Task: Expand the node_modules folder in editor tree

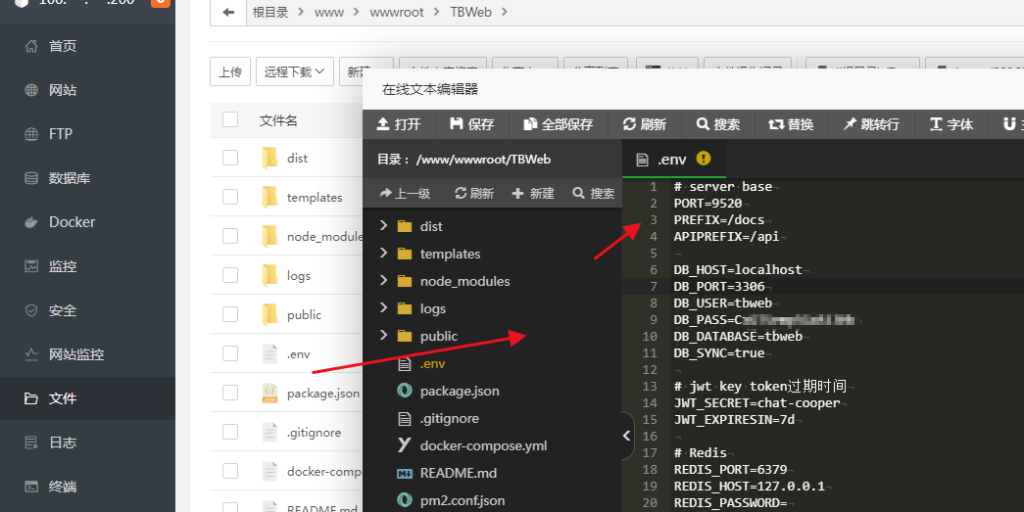Action: [x=384, y=281]
